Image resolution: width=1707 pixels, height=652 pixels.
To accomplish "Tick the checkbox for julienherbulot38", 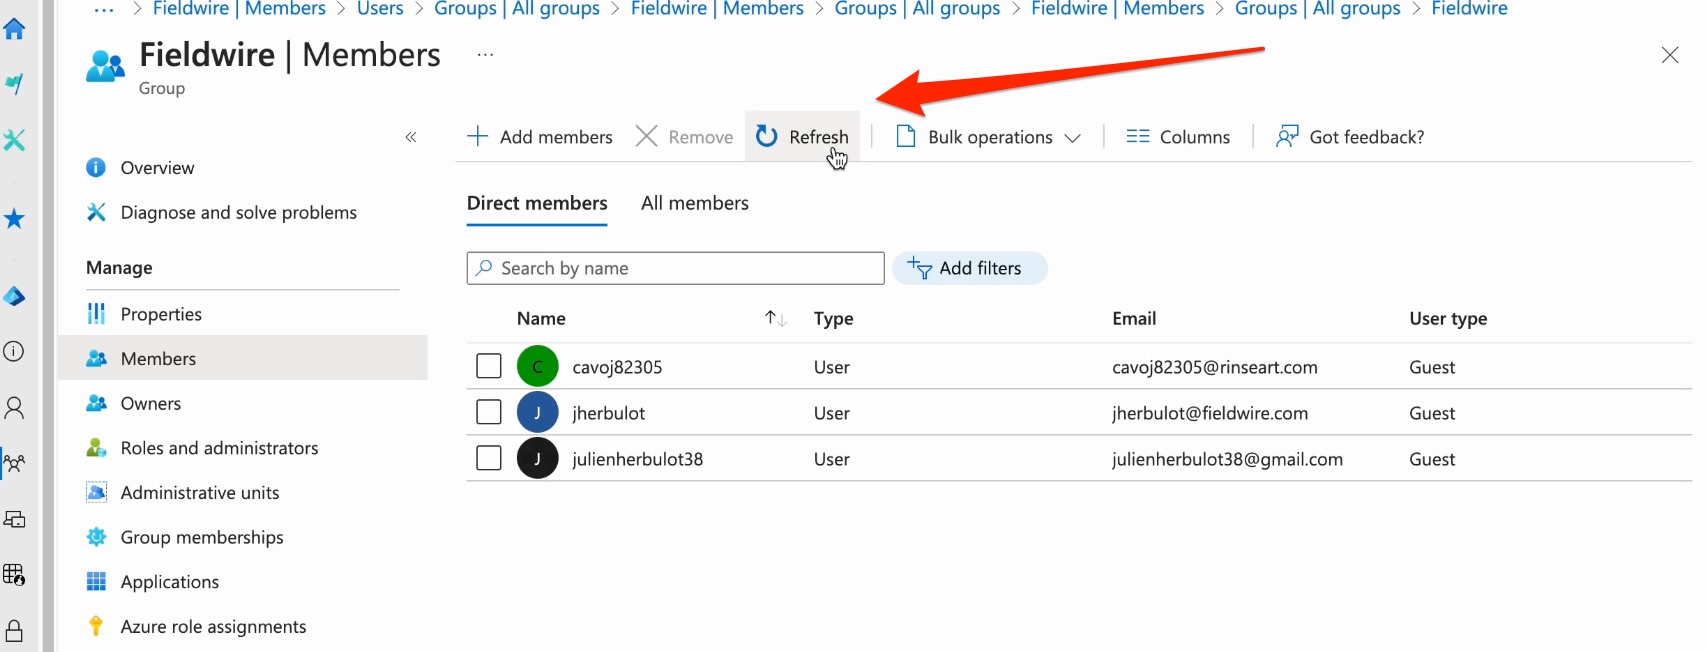I will tap(489, 458).
